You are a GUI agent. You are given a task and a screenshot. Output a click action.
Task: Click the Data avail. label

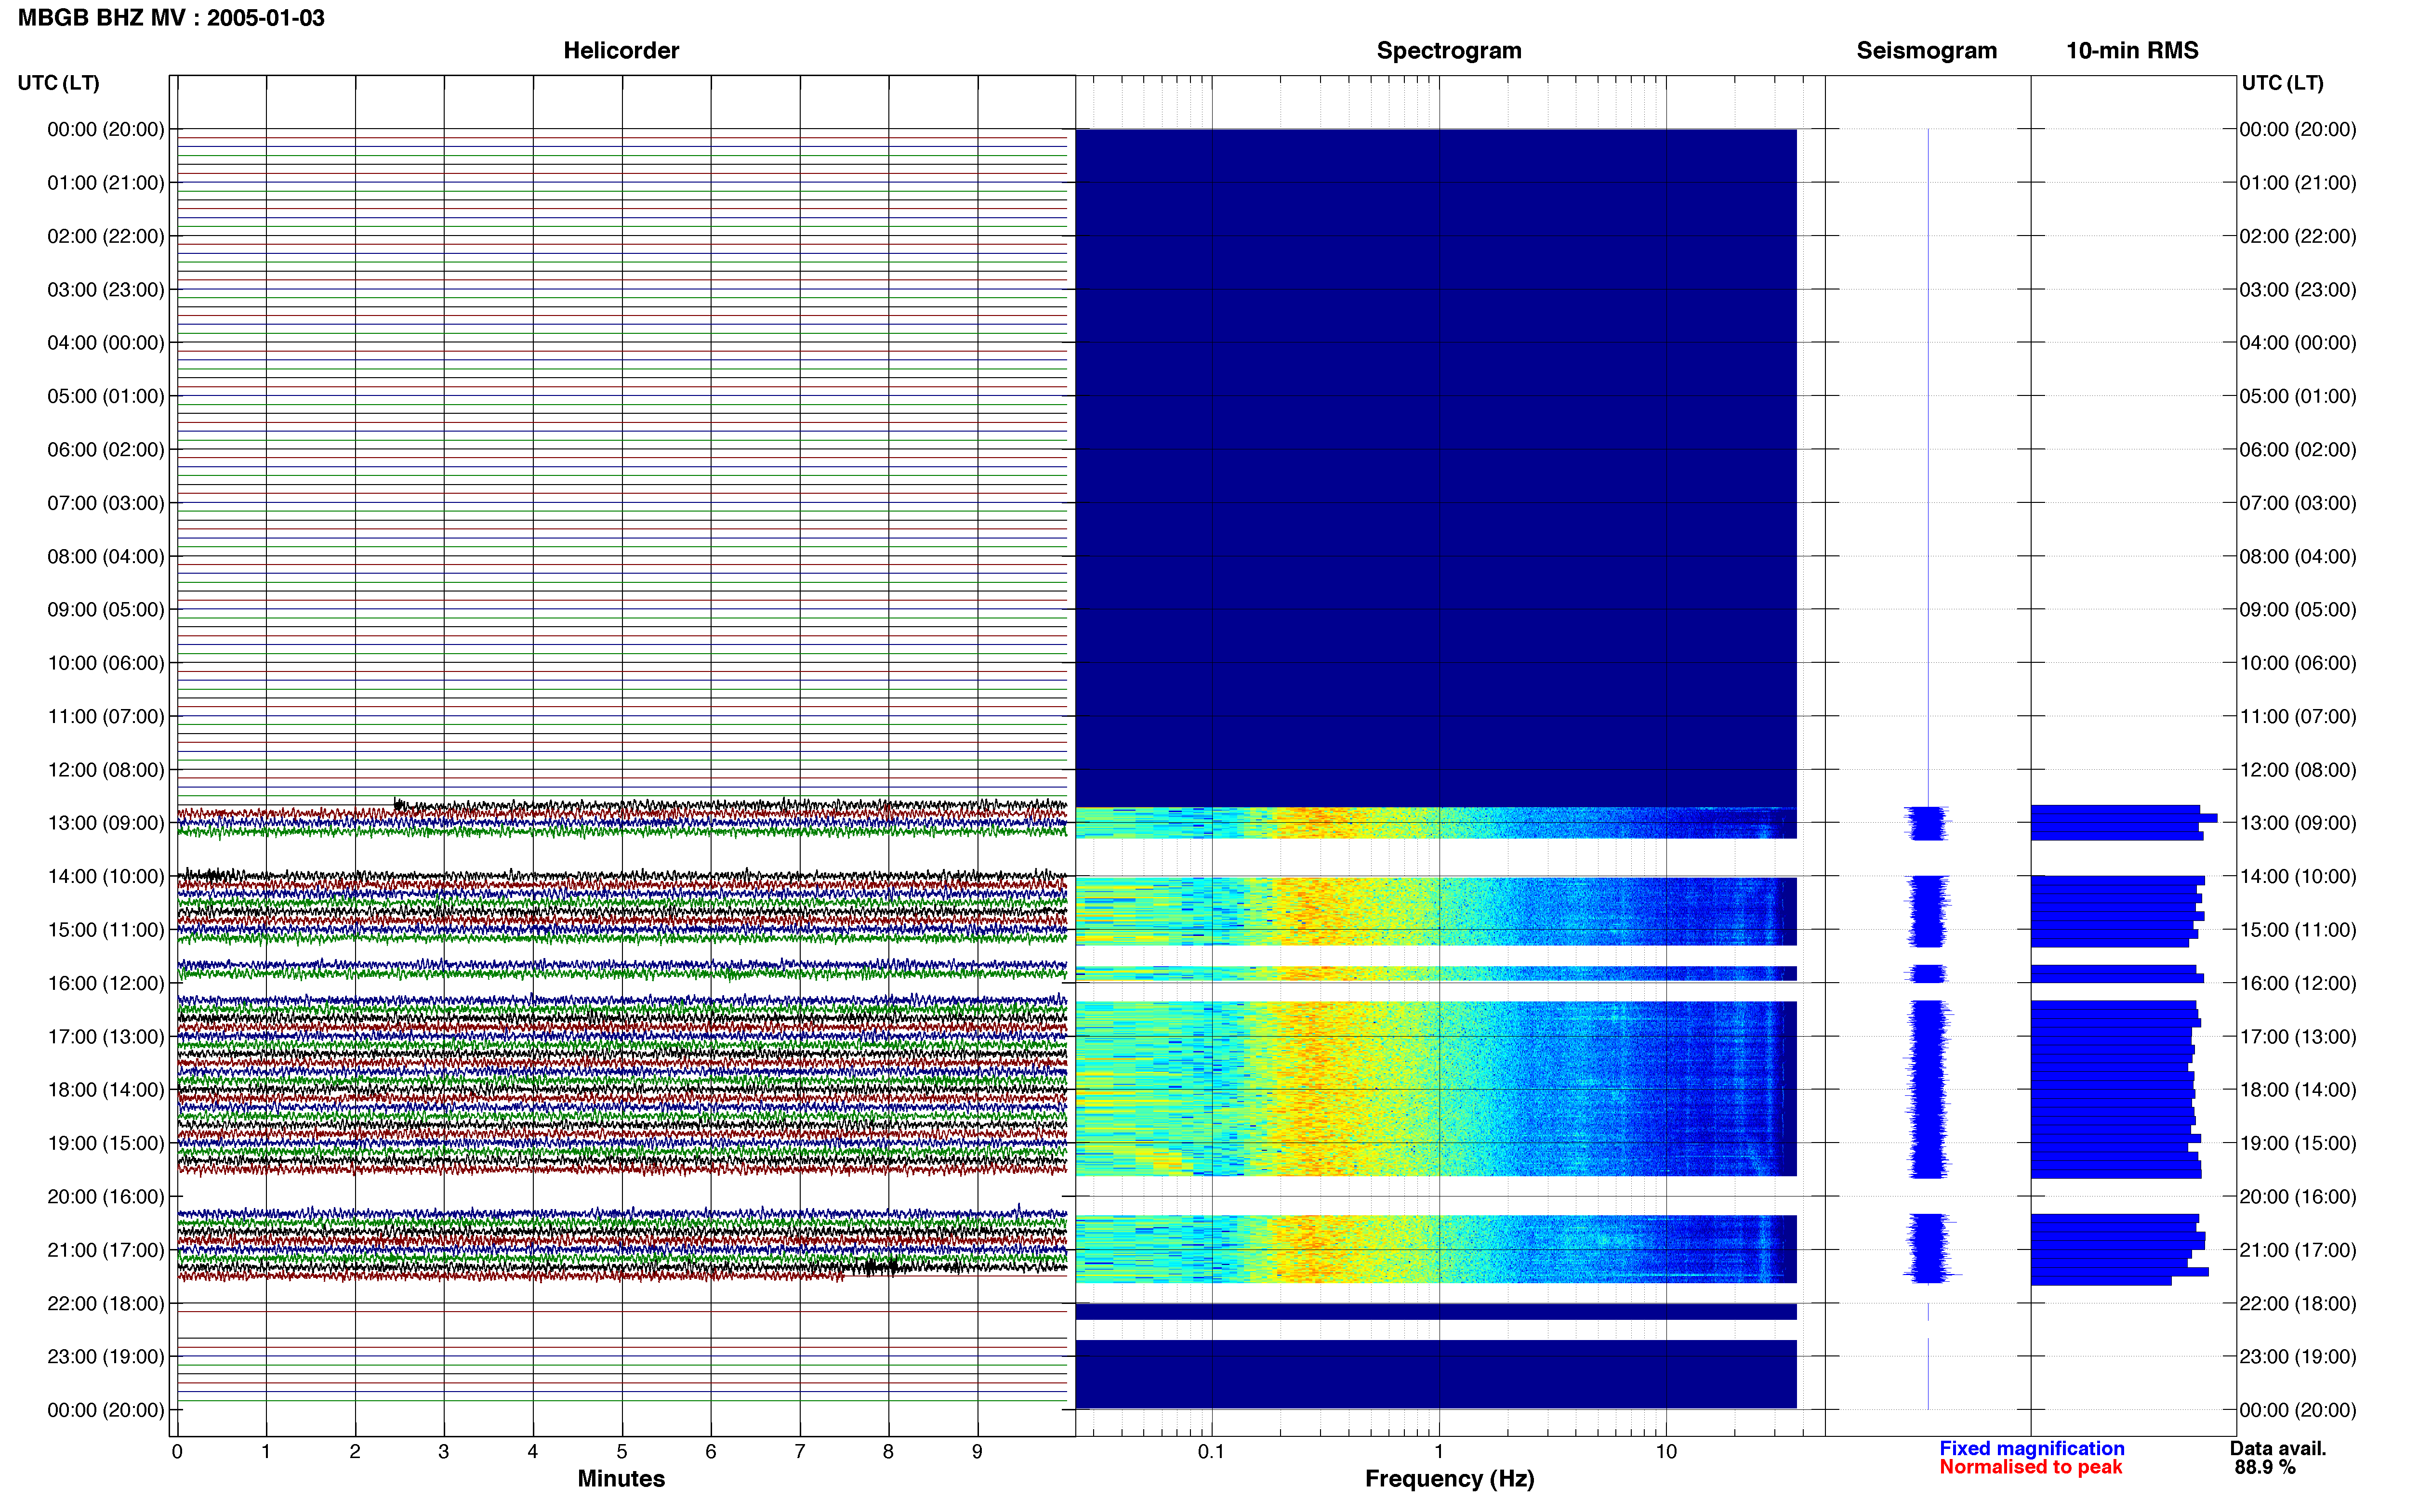(x=2278, y=1449)
